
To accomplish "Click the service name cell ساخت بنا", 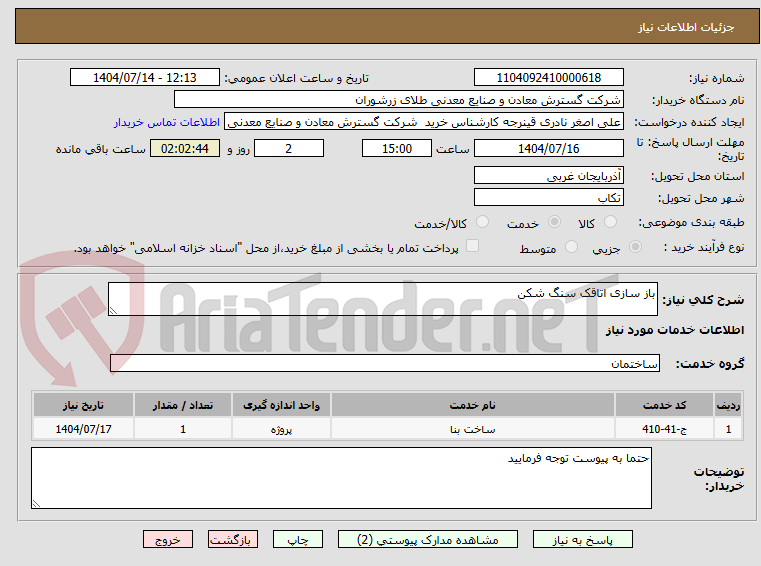I will tap(473, 429).
